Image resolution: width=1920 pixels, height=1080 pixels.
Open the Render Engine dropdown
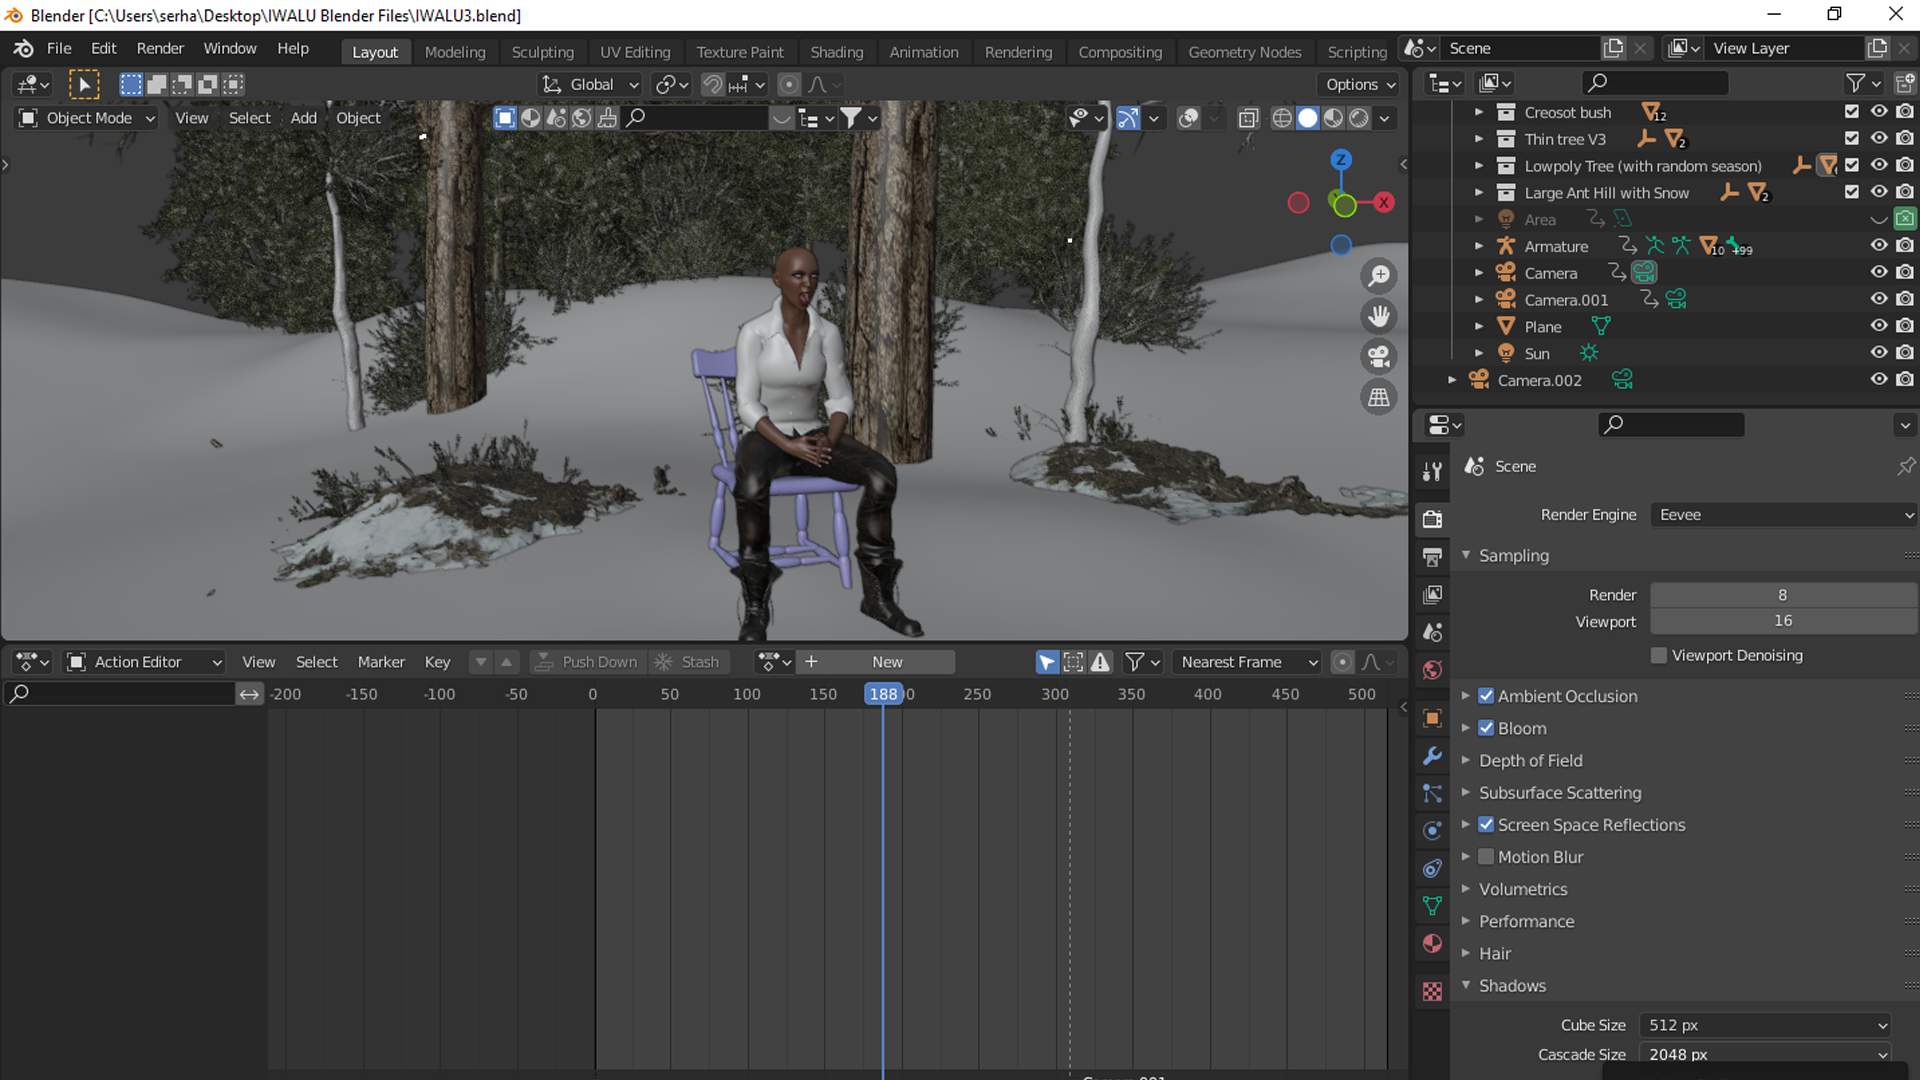pyautogui.click(x=1783, y=515)
